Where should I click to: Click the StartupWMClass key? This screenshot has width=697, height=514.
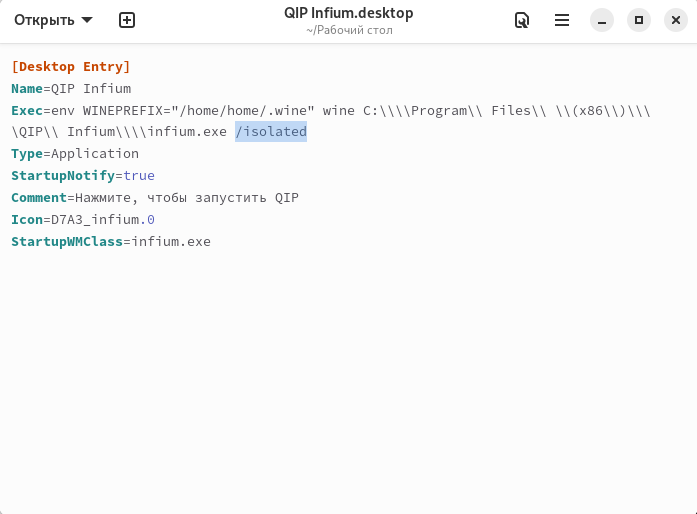tap(67, 241)
